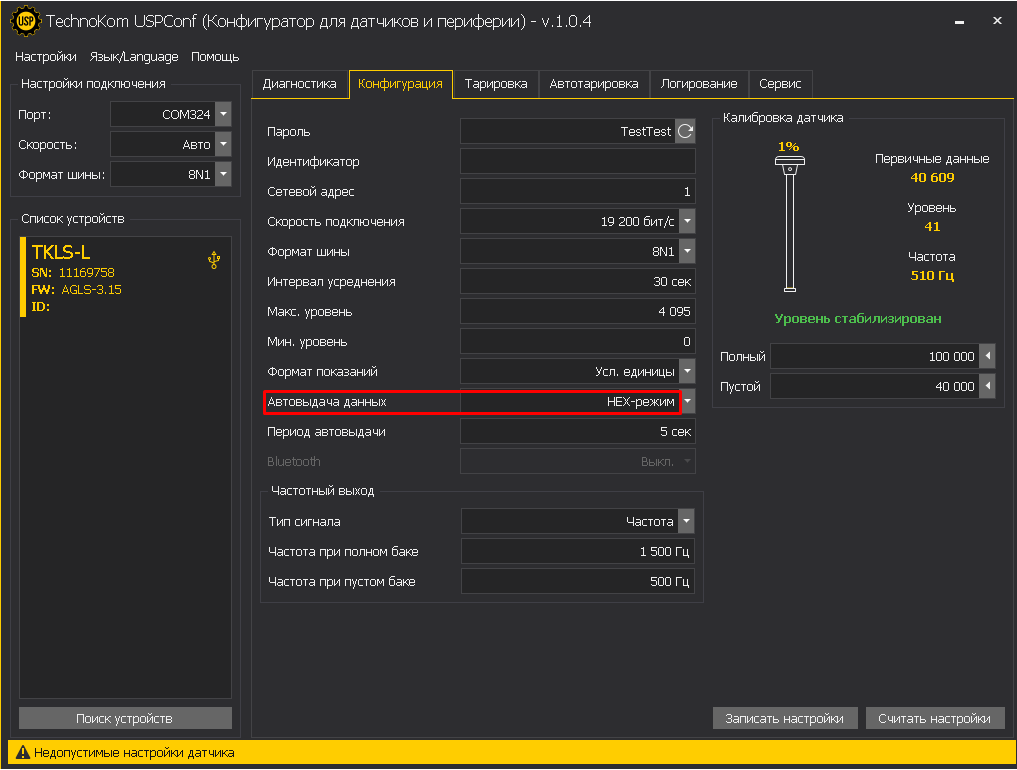Click the Уровень стабилизирован status text
This screenshot has height=770, width=1017.
[x=857, y=319]
